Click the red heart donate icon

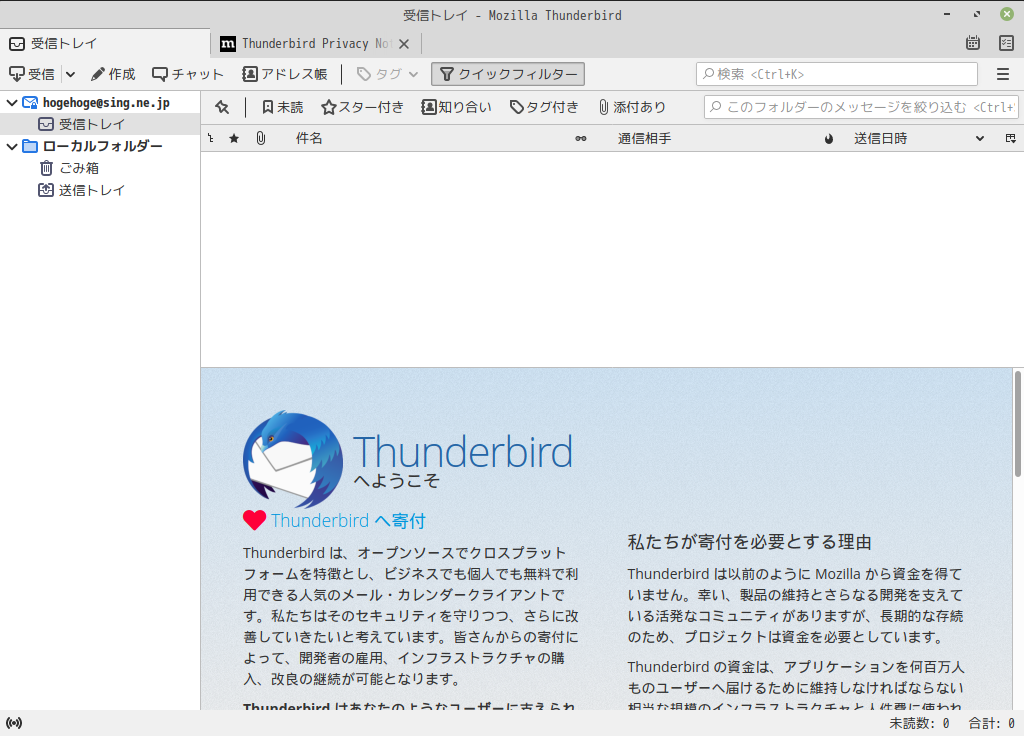(254, 520)
